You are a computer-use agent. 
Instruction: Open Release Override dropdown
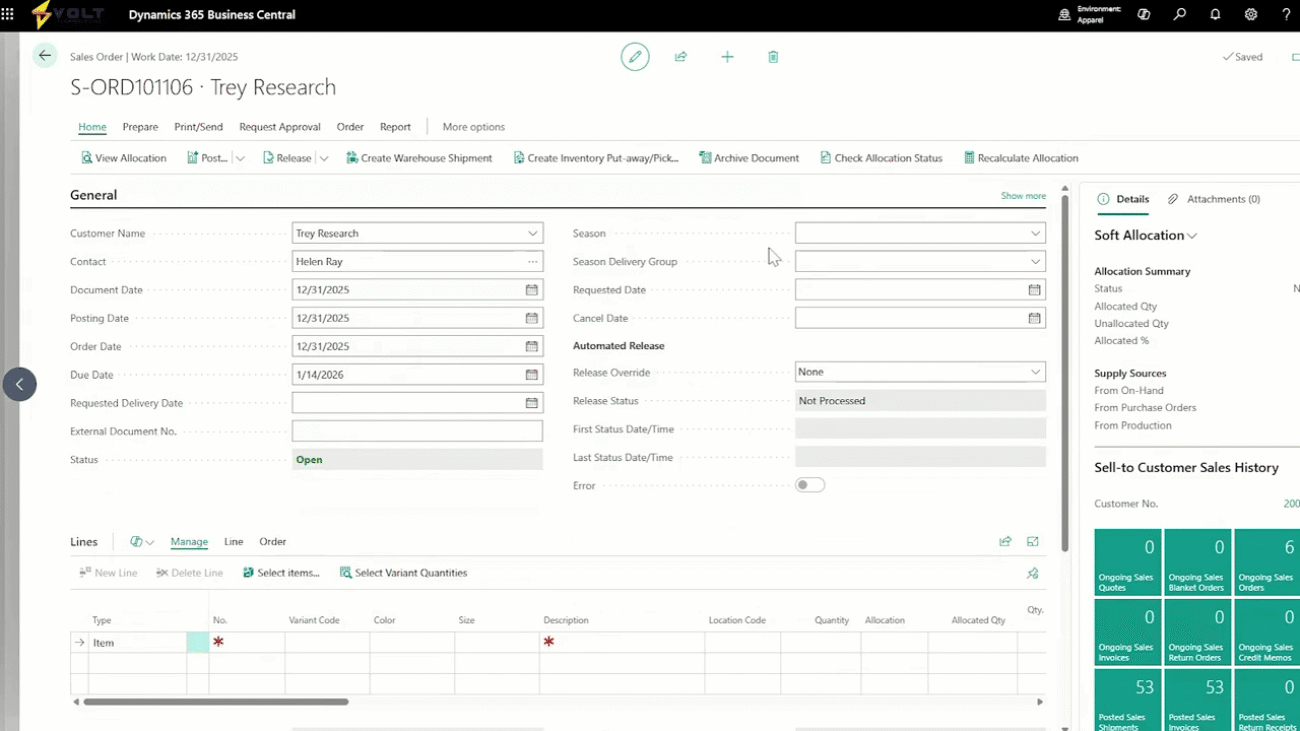click(1036, 372)
